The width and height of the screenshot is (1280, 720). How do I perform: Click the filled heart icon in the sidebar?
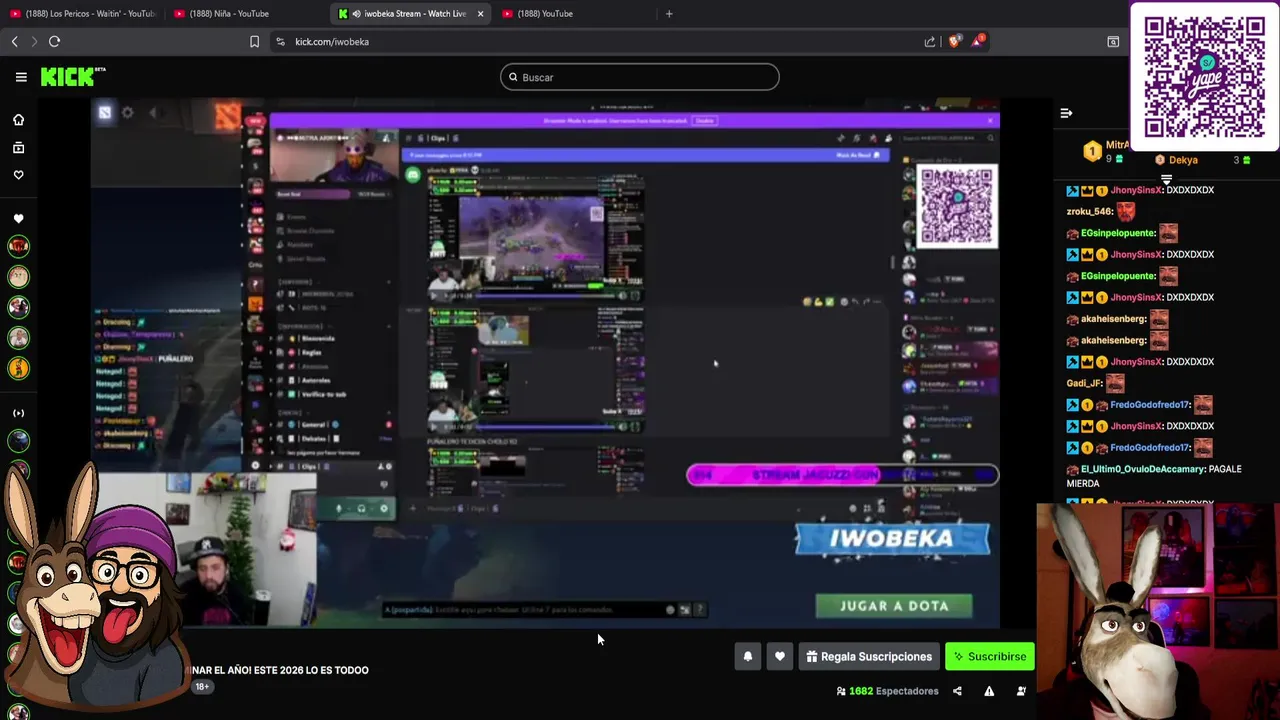(x=18, y=219)
